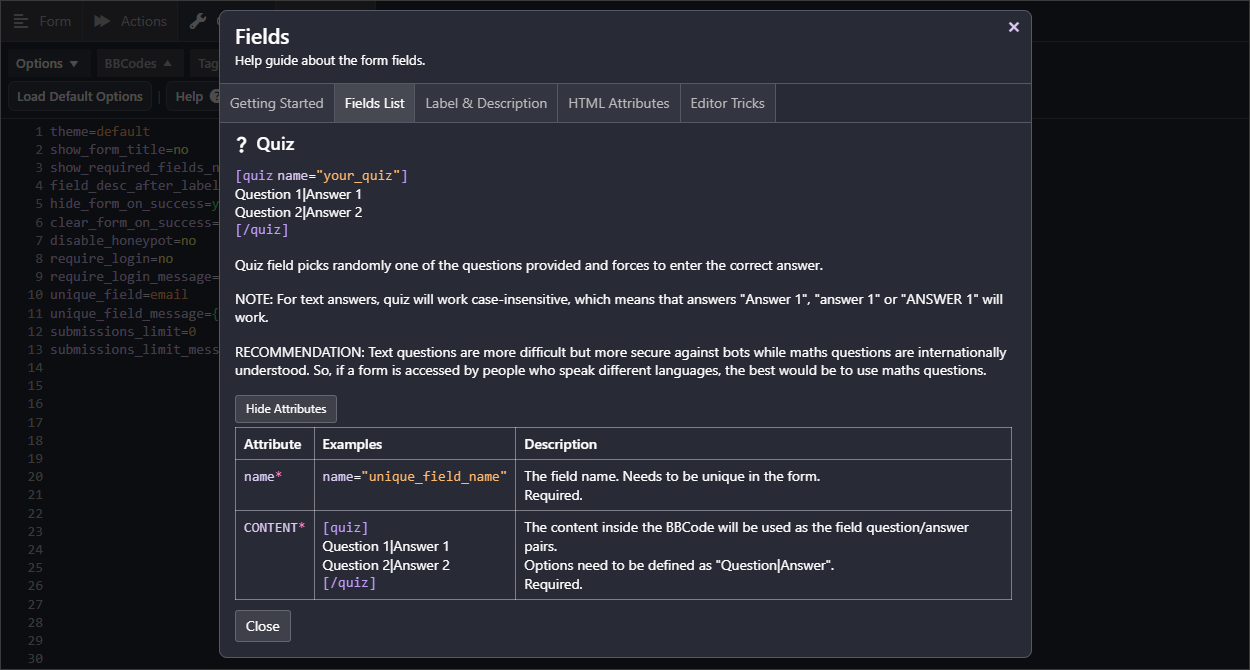Click line number 10 in the editor gutter
This screenshot has height=670, width=1250.
click(34, 294)
